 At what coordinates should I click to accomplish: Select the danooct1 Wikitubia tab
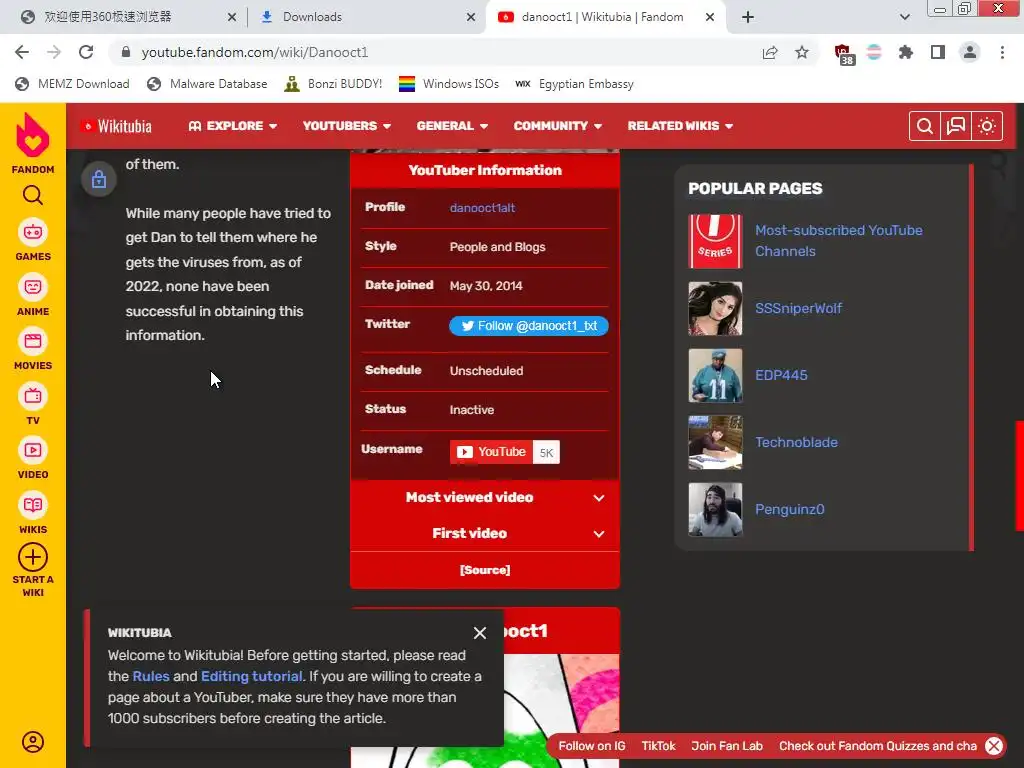click(x=604, y=17)
